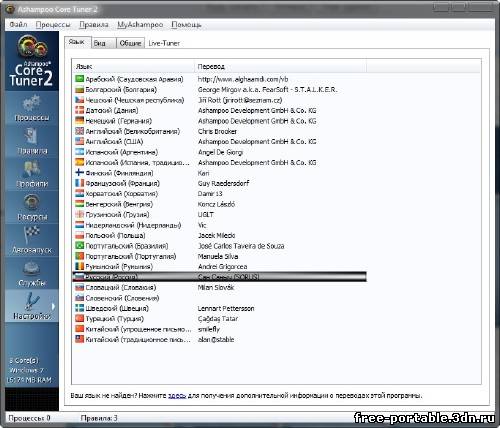Image resolution: width=500 pixels, height=428 pixels.
Task: Open the Файл menu
Action: (x=18, y=25)
